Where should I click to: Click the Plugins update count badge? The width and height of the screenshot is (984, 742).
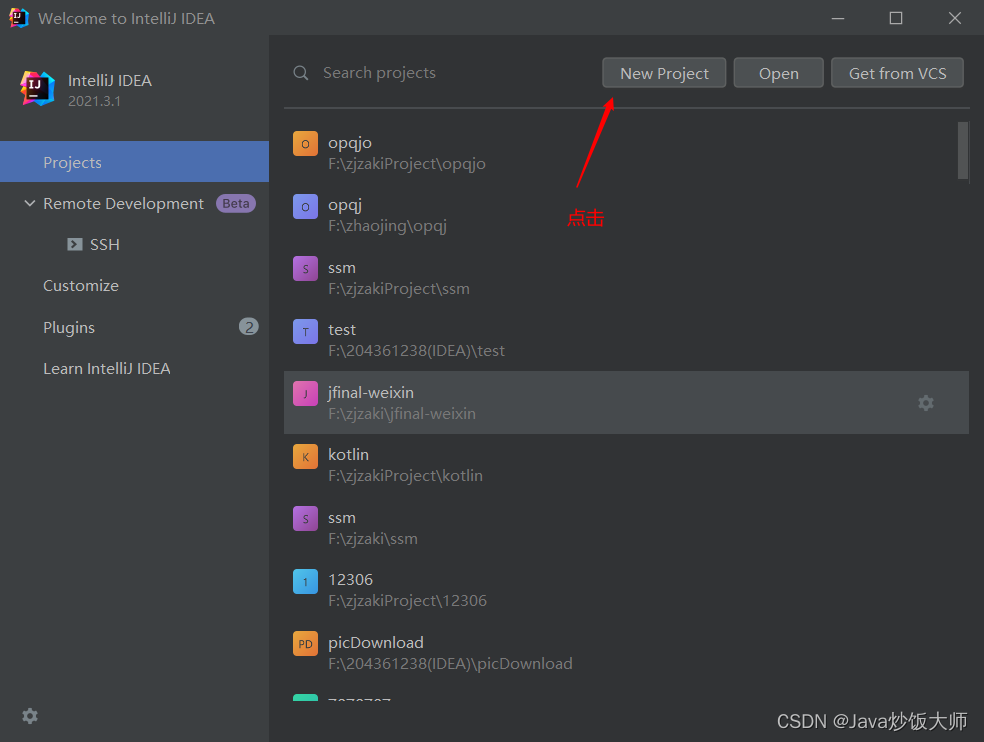(249, 326)
